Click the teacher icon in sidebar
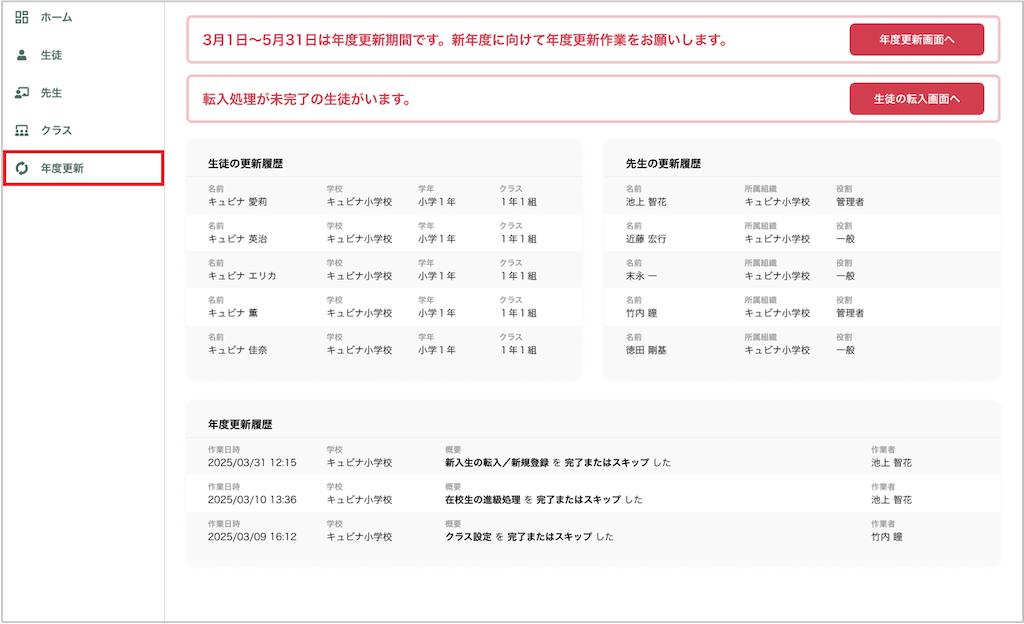This screenshot has width=1024, height=624. (x=22, y=93)
